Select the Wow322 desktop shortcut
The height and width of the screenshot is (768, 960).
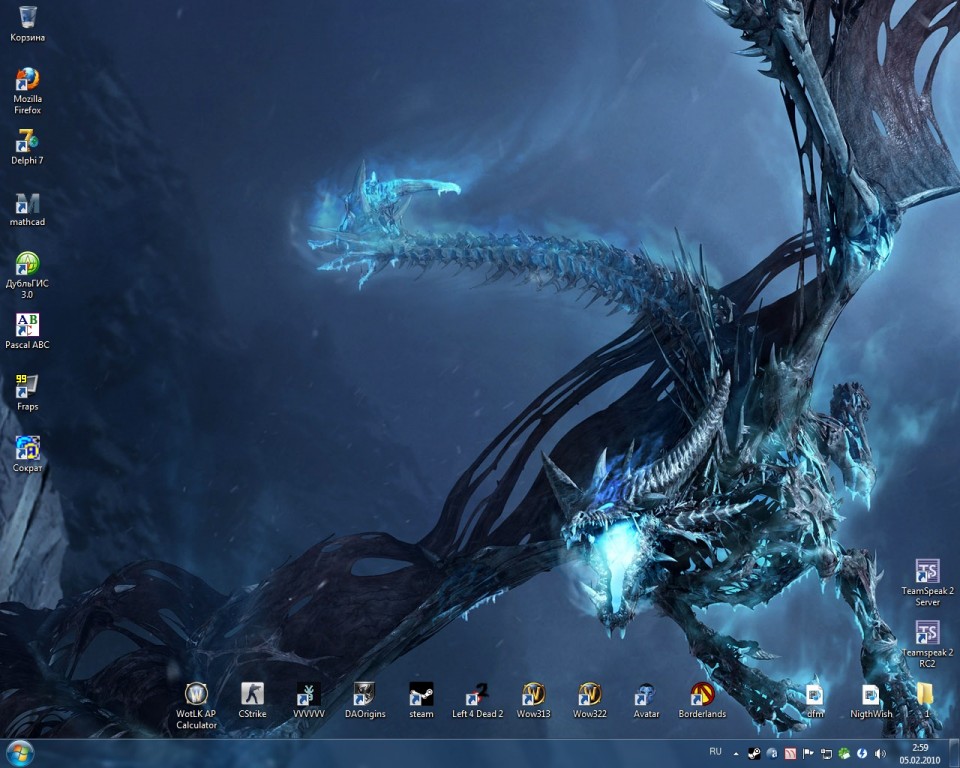pyautogui.click(x=590, y=700)
